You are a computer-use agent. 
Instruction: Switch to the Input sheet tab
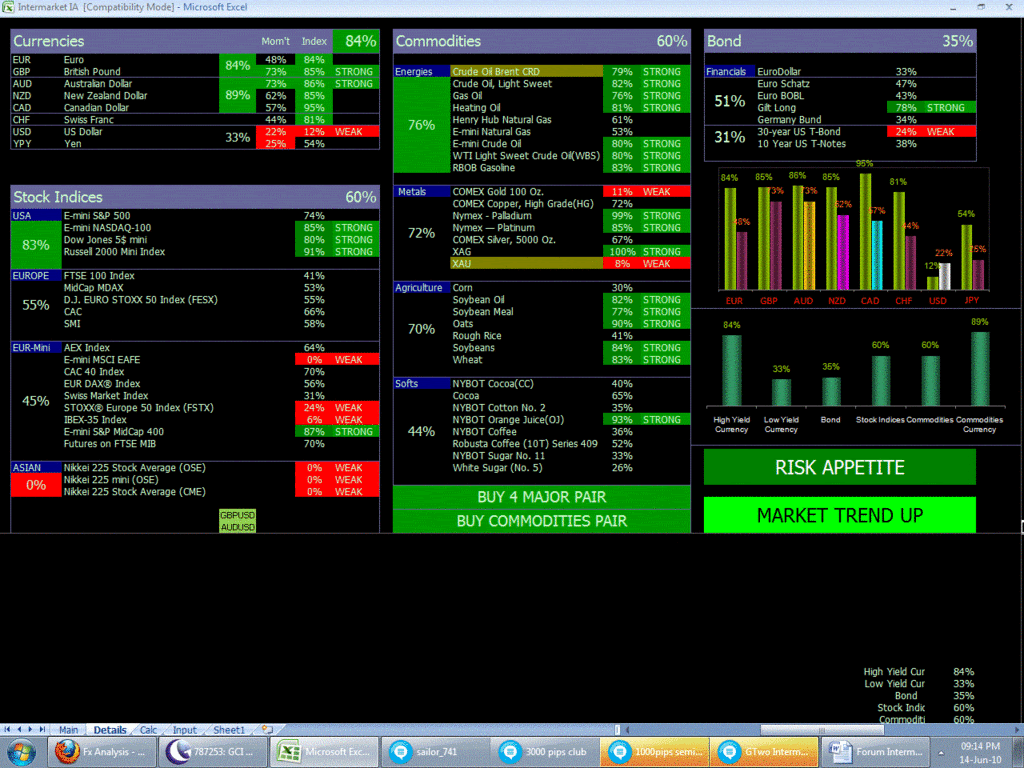184,730
